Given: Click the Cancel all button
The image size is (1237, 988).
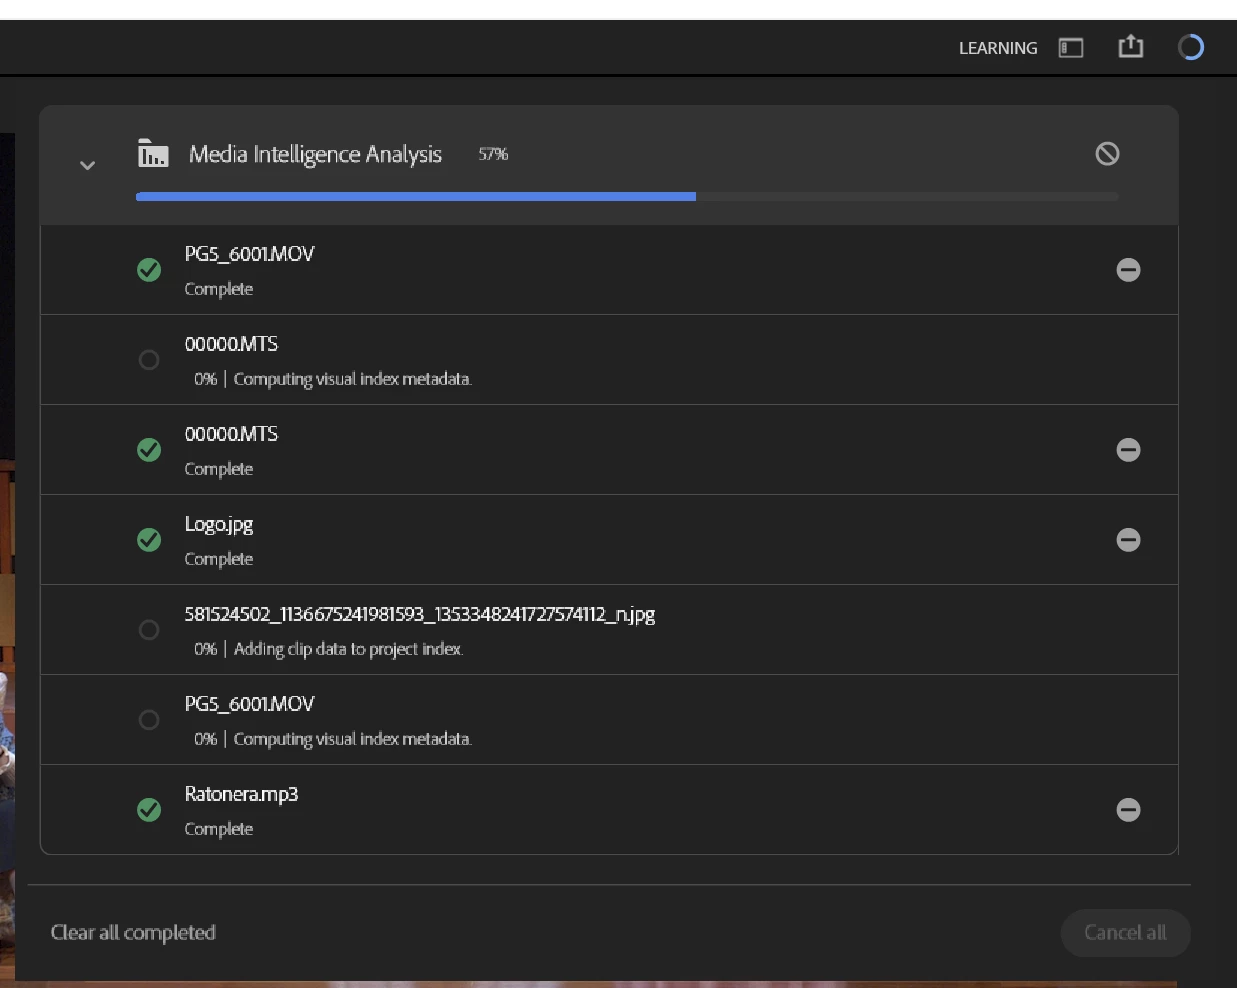Looking at the screenshot, I should coord(1125,933).
